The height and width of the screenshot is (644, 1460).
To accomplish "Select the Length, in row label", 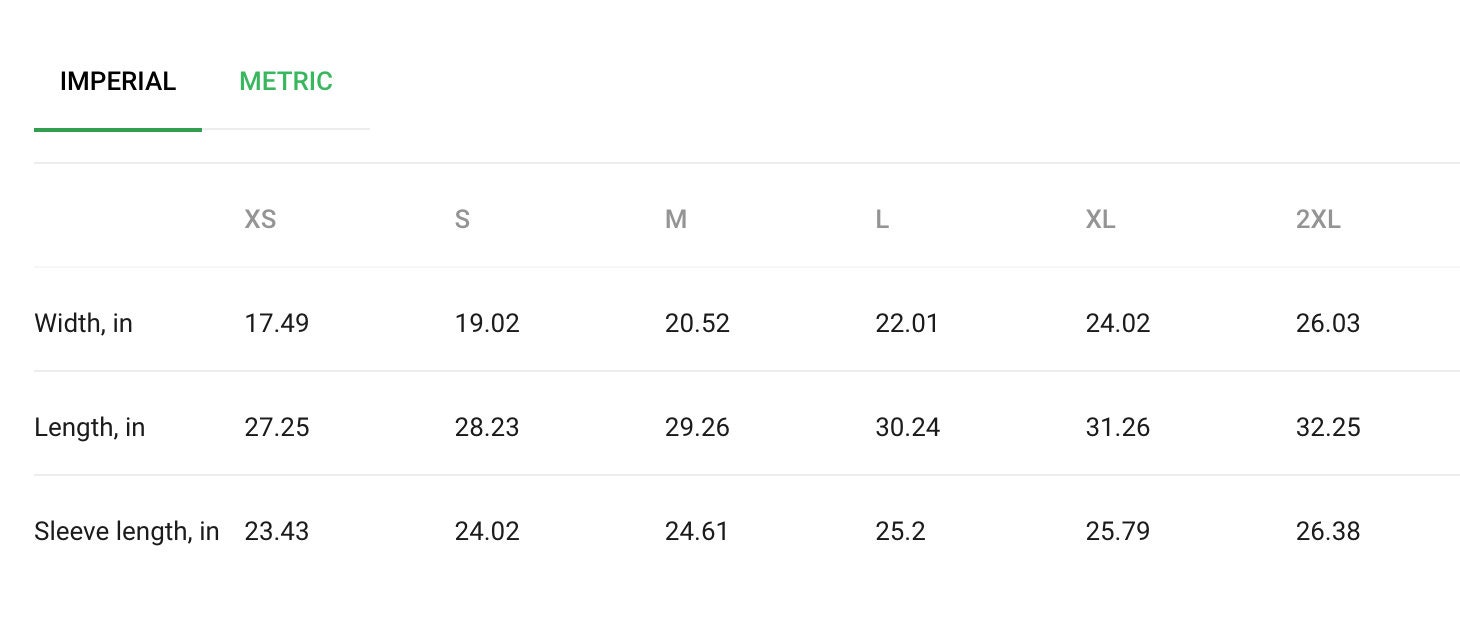I will tap(90, 428).
